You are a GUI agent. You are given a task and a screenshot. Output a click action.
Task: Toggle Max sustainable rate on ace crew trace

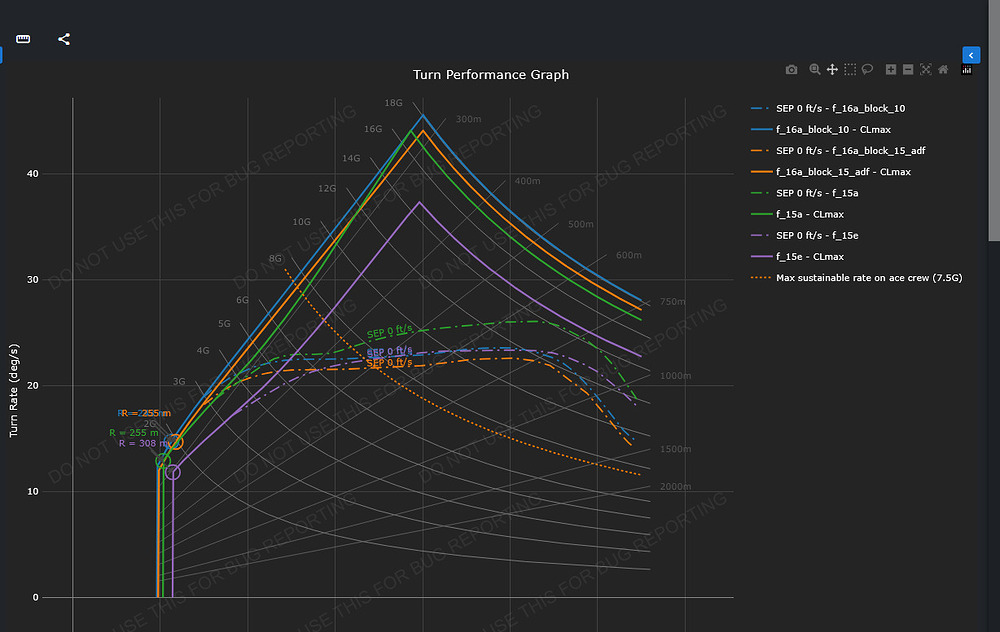[x=857, y=277]
